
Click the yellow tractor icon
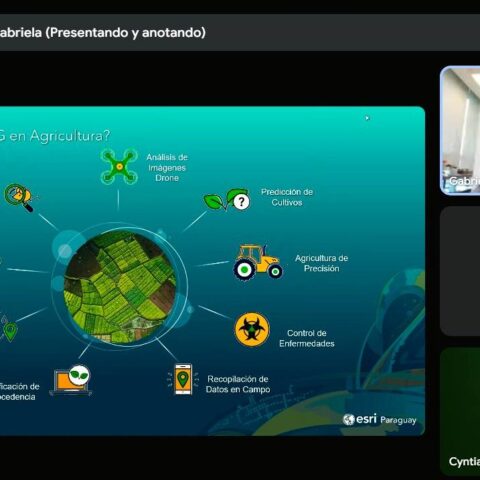point(258,263)
